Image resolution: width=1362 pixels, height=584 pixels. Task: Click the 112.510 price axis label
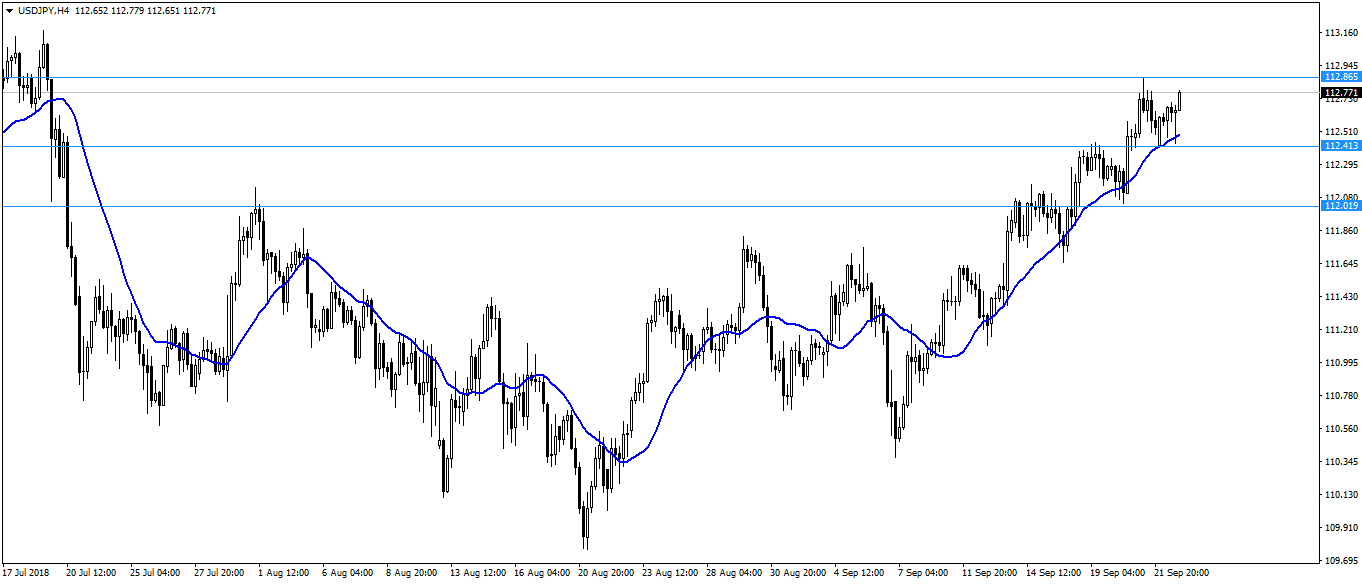pyautogui.click(x=1340, y=132)
